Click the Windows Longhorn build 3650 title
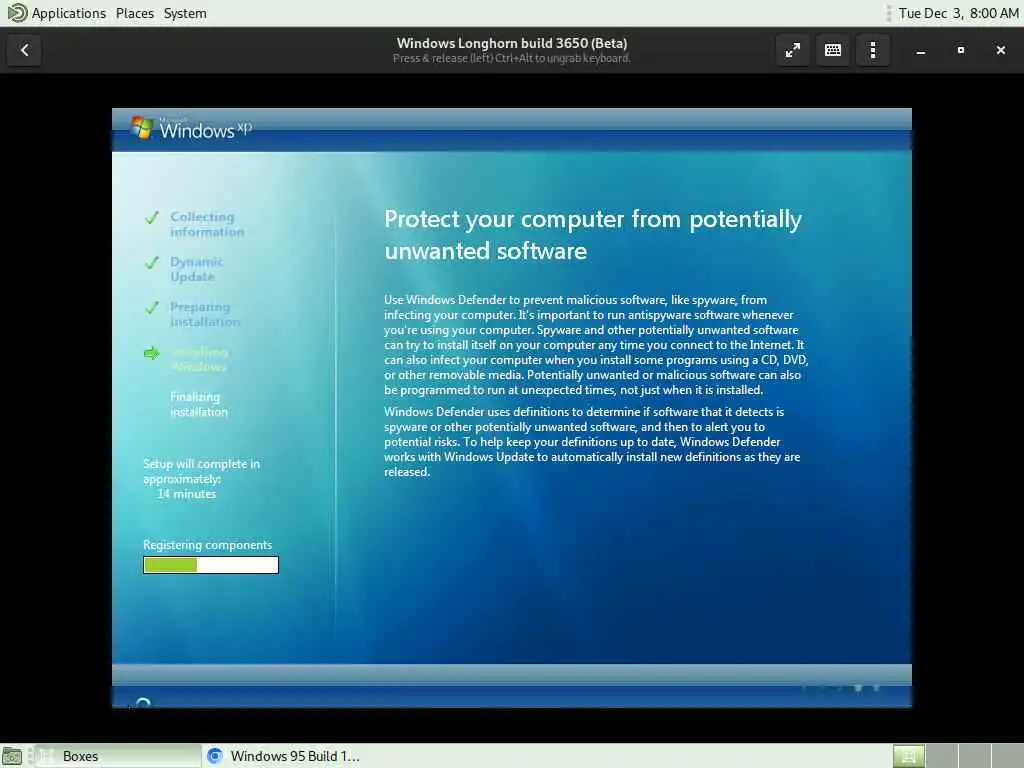 511,43
